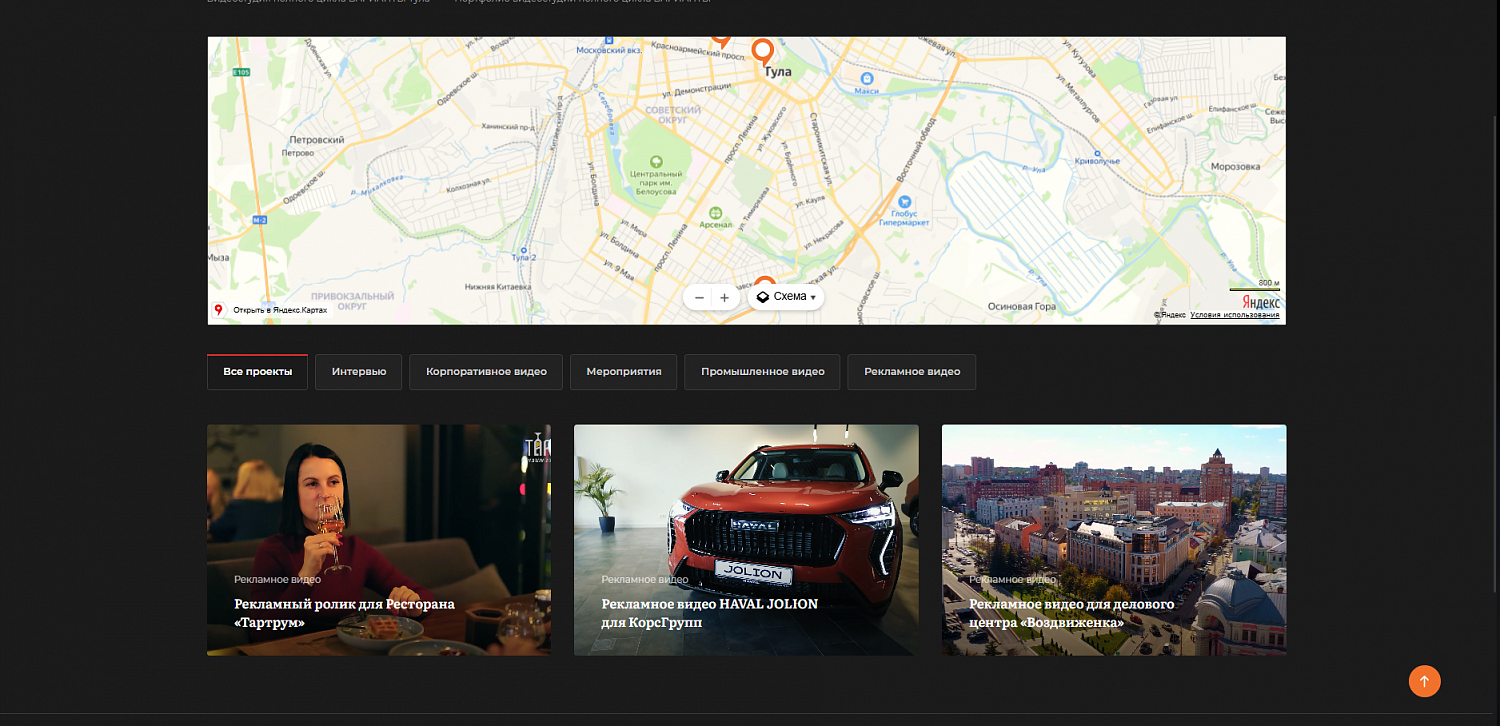Click the Макси shopping icon on map

tap(866, 78)
